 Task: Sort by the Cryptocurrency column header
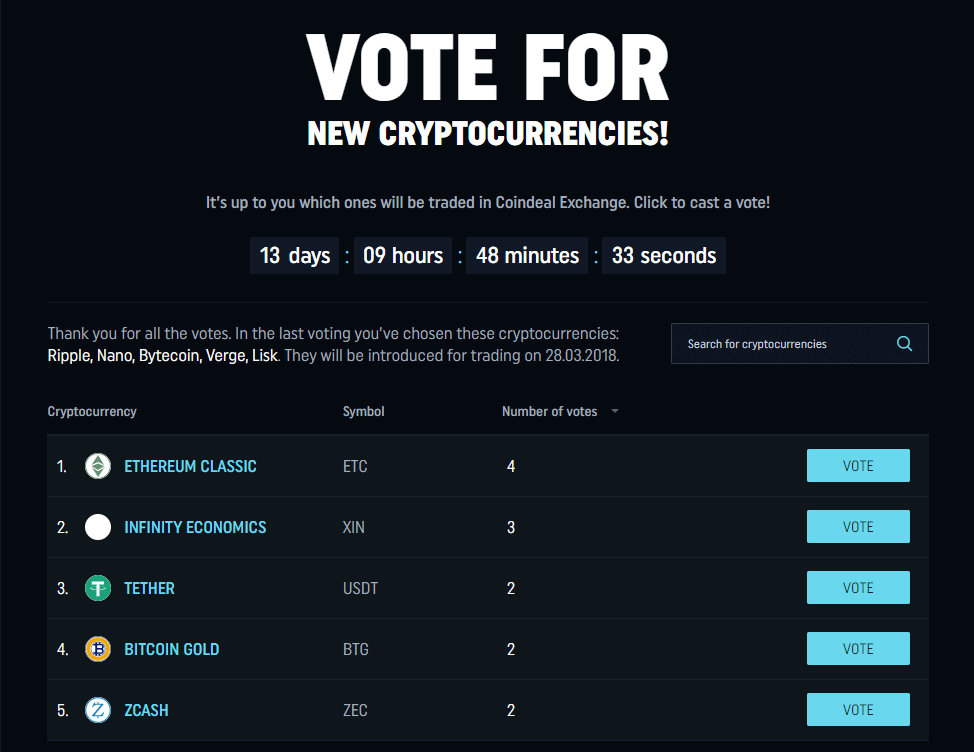[90, 411]
